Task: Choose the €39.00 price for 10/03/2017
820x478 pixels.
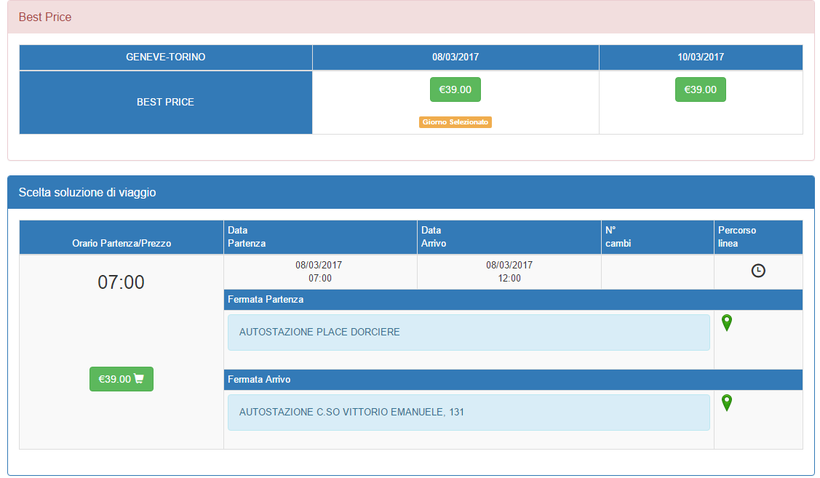Action: click(x=700, y=90)
